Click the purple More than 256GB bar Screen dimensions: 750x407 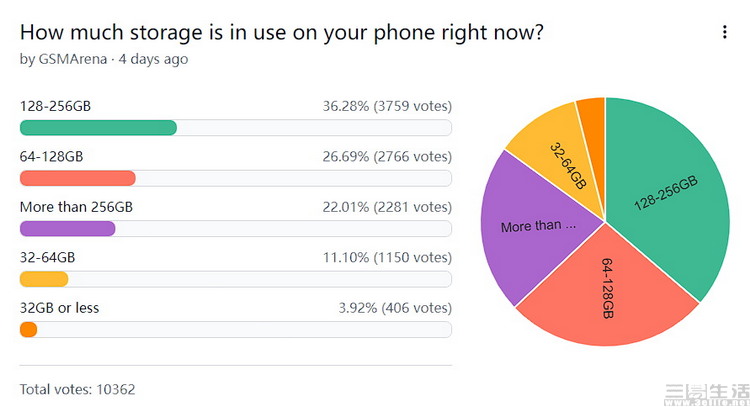(67, 229)
